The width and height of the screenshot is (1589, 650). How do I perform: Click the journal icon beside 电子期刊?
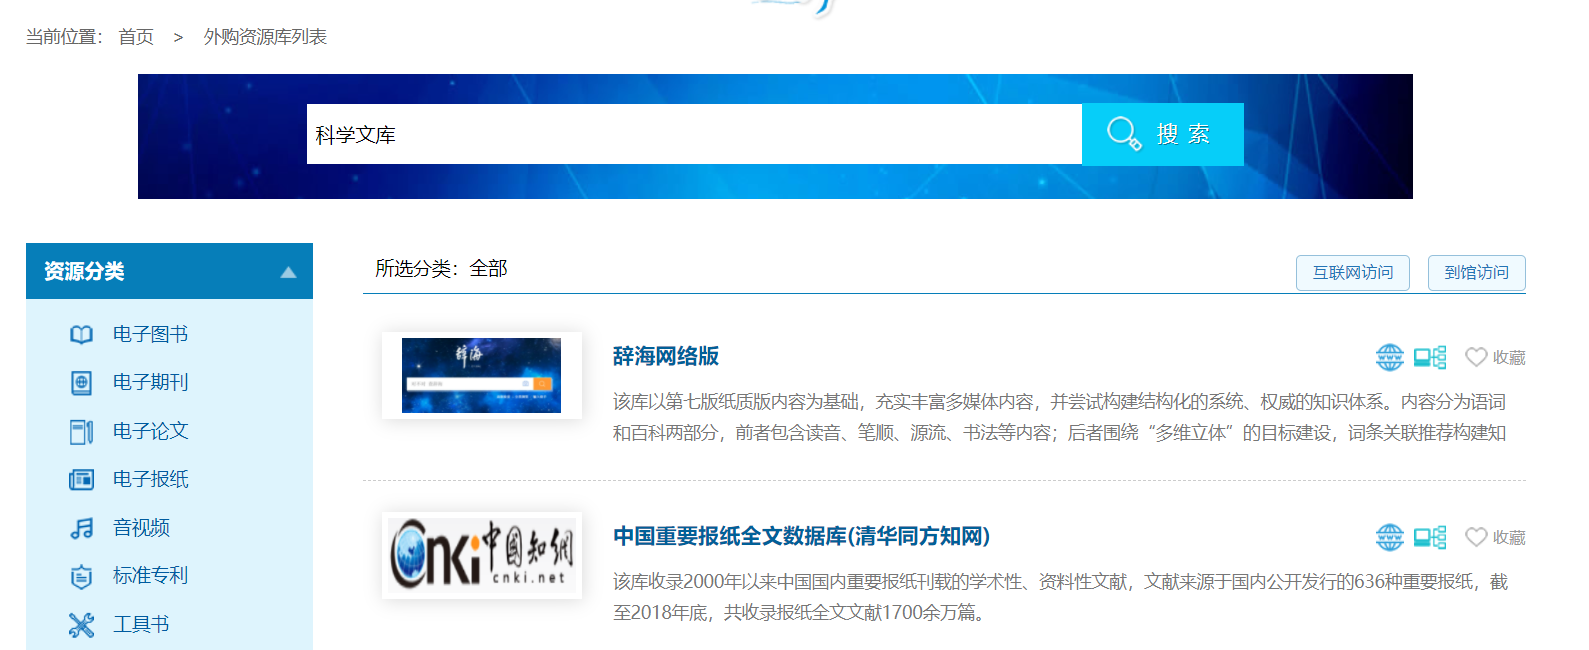(x=81, y=383)
